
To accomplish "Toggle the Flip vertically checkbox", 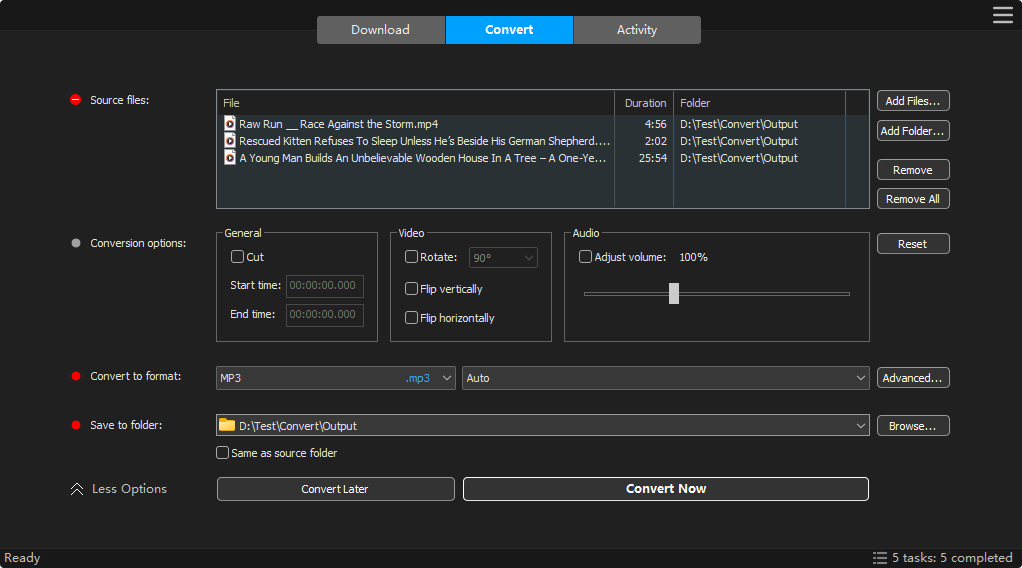I will (x=411, y=289).
